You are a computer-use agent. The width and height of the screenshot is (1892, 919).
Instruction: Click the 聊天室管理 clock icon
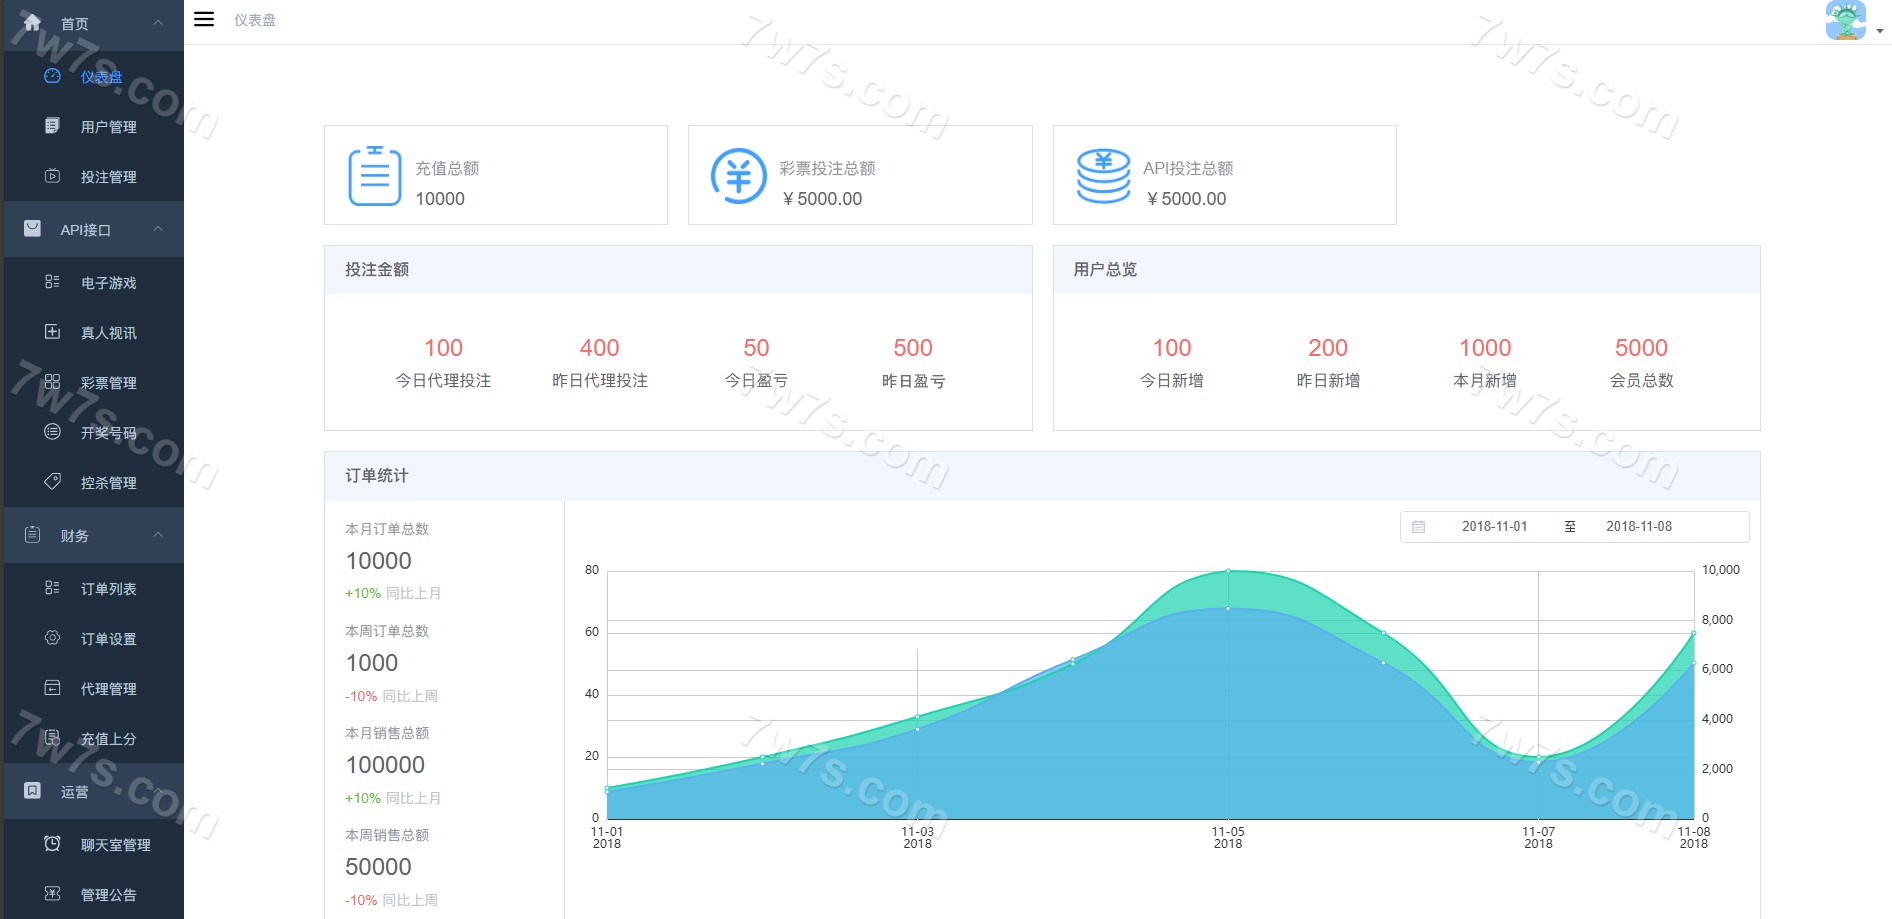click(52, 844)
